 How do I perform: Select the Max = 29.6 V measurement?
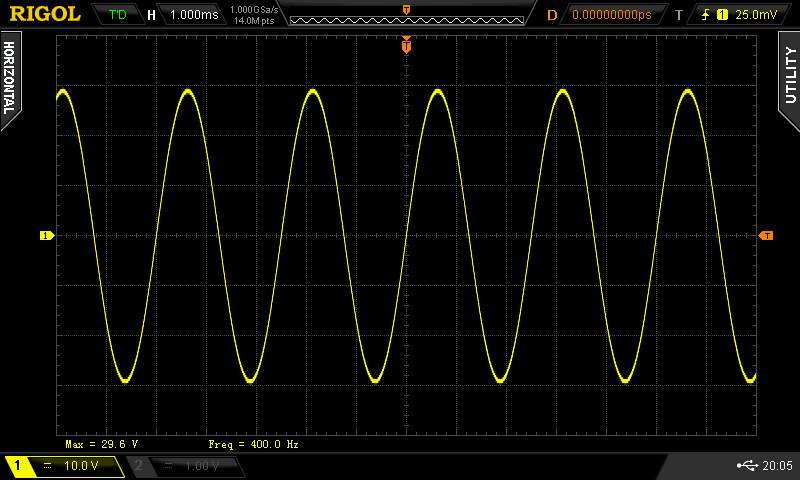(x=101, y=443)
